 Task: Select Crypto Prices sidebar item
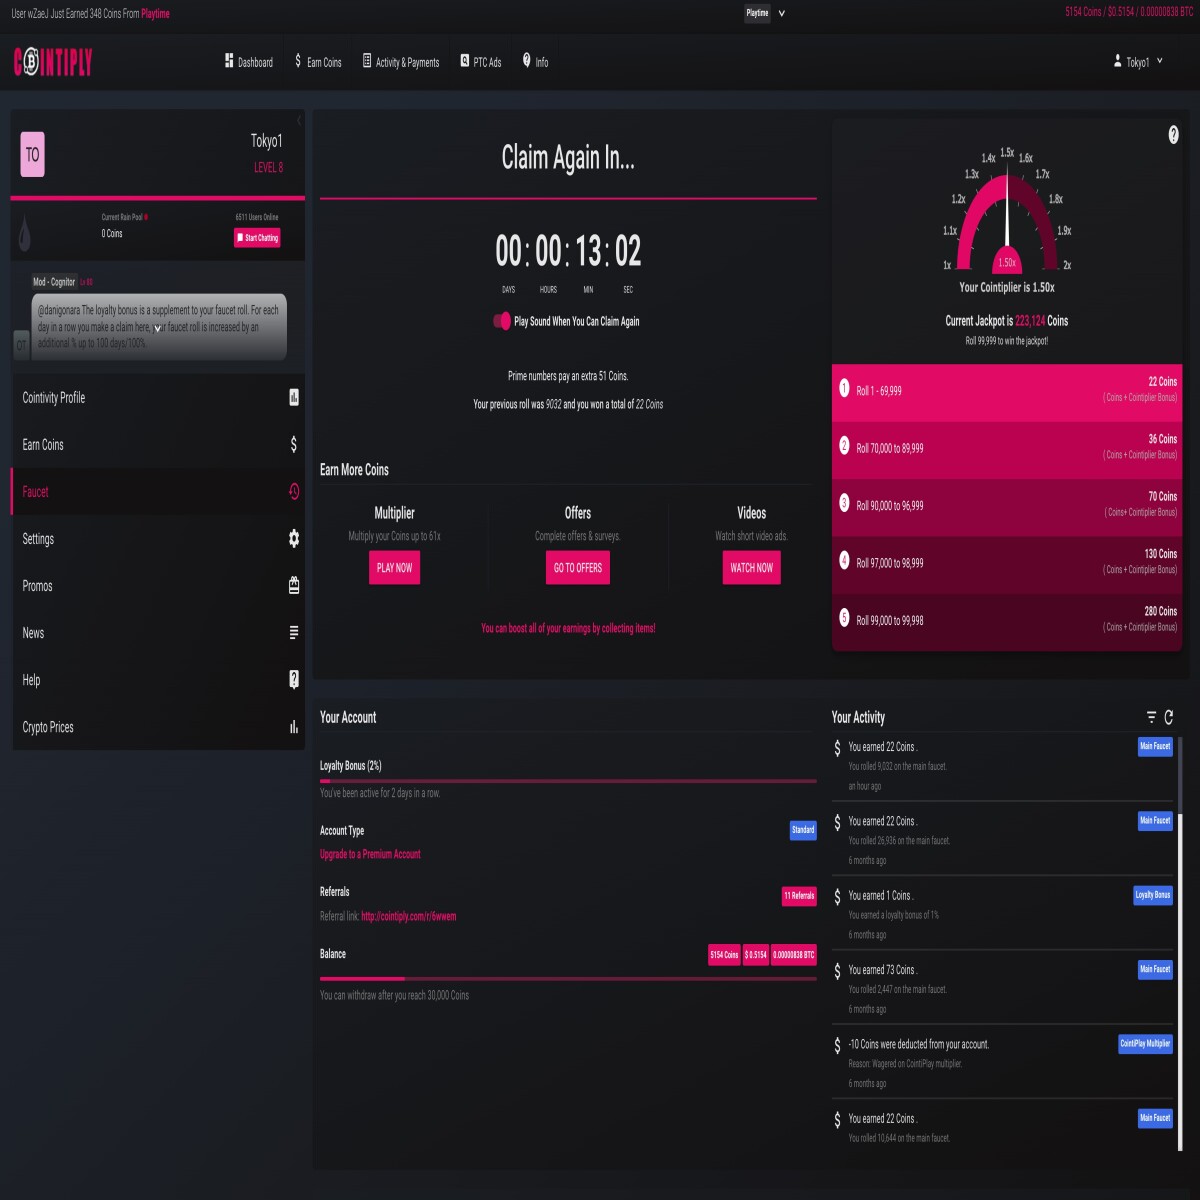click(160, 727)
